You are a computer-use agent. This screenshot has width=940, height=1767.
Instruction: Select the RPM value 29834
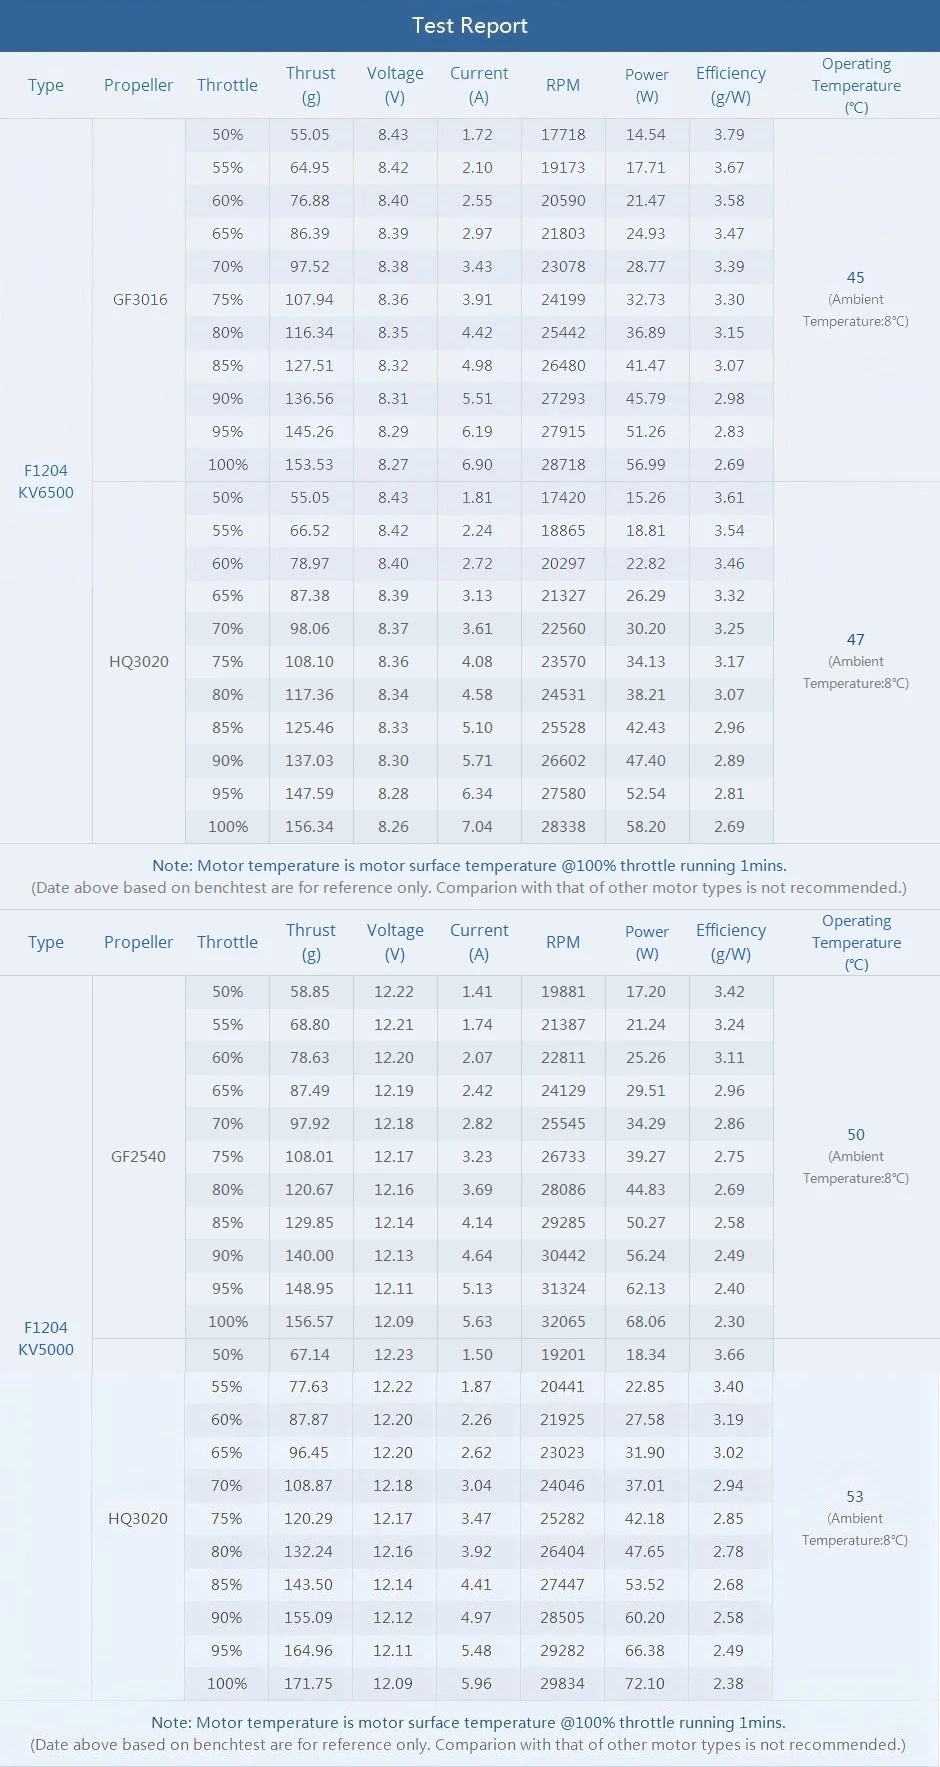pyautogui.click(x=562, y=1683)
